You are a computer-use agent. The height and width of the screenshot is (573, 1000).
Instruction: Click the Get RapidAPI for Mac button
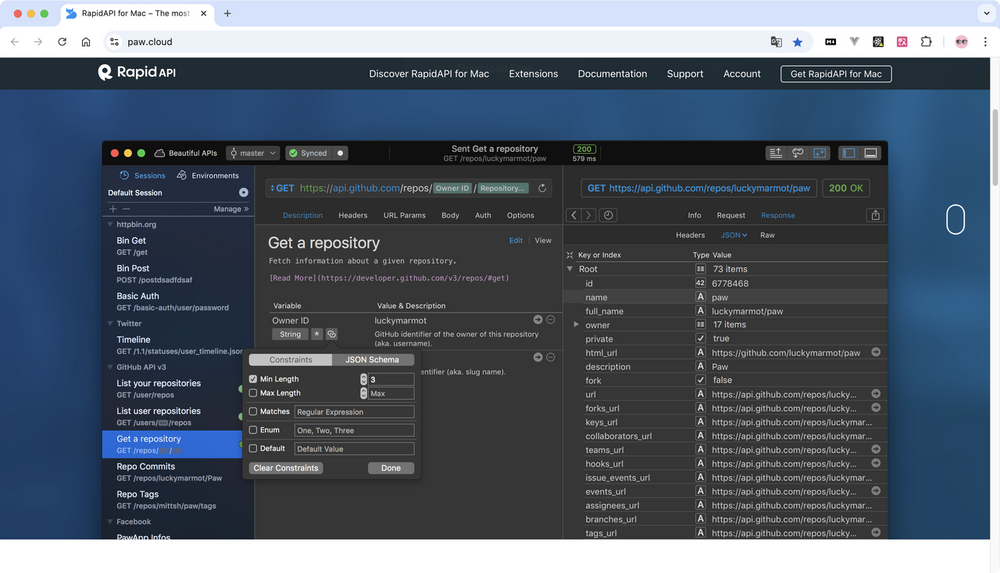(x=836, y=74)
